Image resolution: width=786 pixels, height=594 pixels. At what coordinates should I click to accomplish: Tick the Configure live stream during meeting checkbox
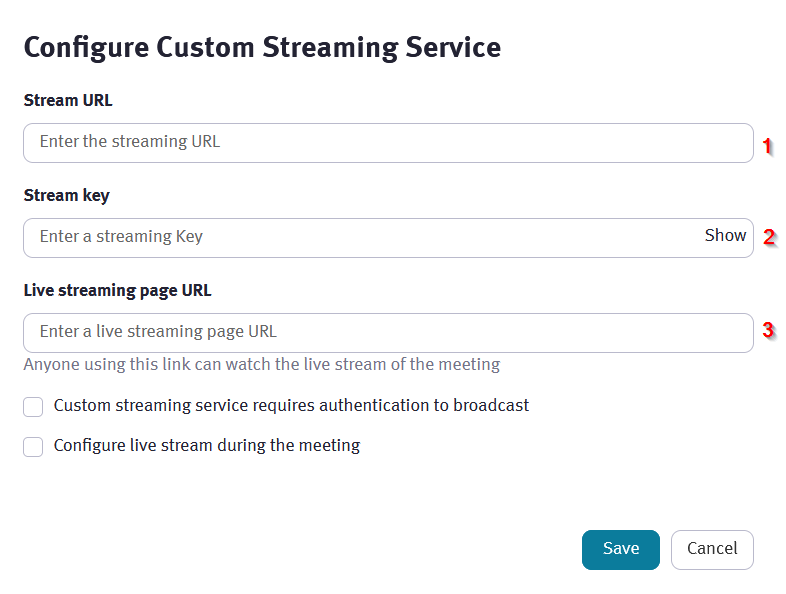[x=34, y=447]
